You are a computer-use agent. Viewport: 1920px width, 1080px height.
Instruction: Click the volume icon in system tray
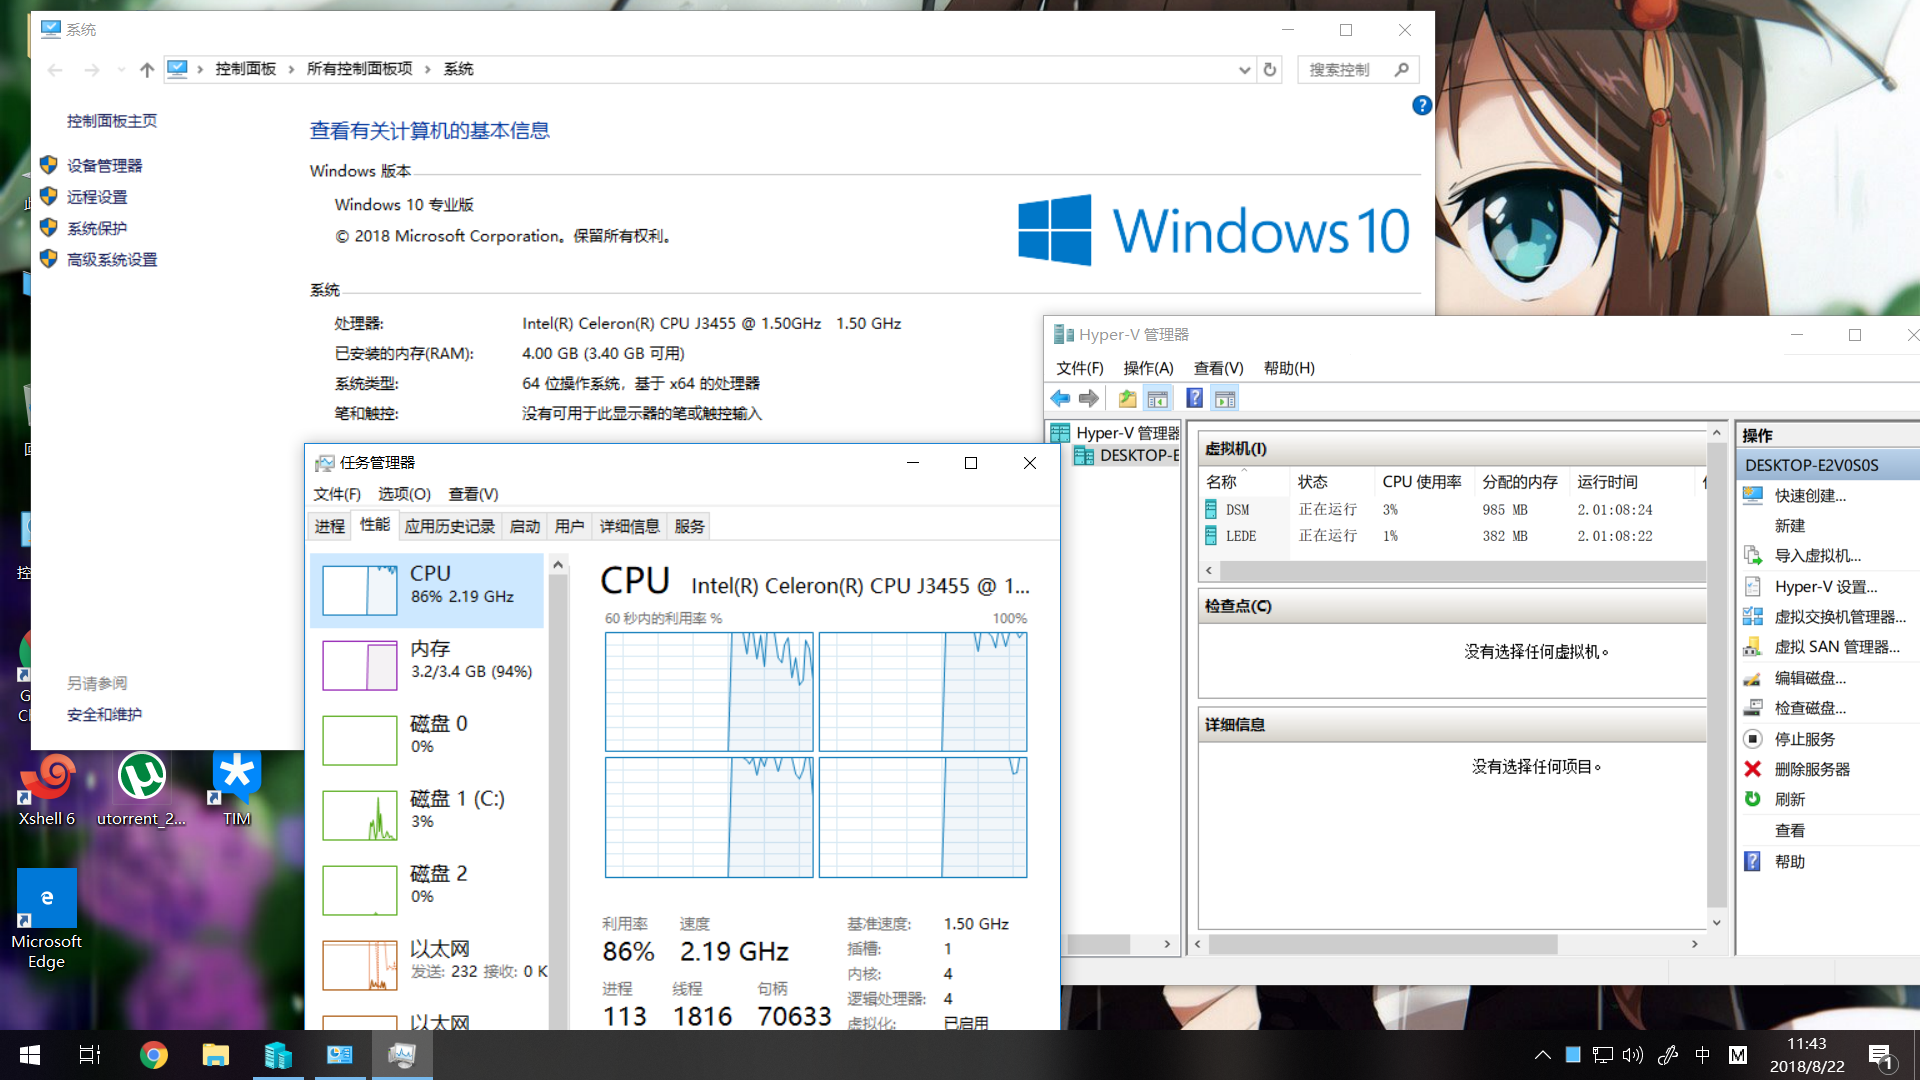point(1633,1055)
